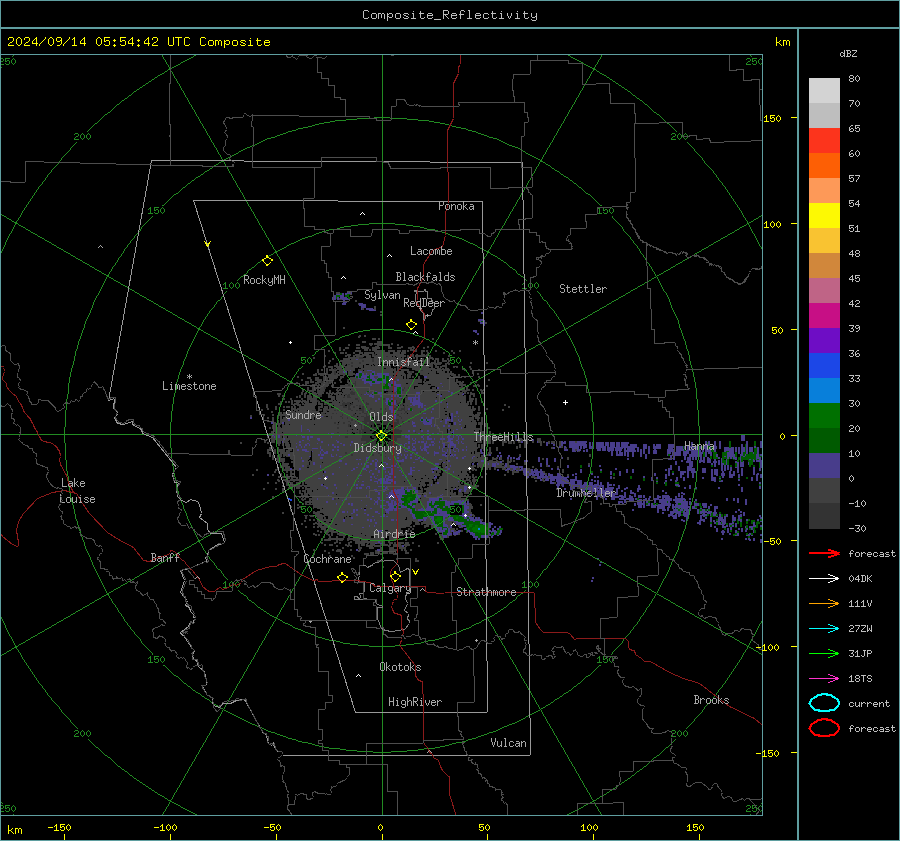Screen dimensions: 900x841
Task: Click the Stettler label
Action: tap(583, 289)
